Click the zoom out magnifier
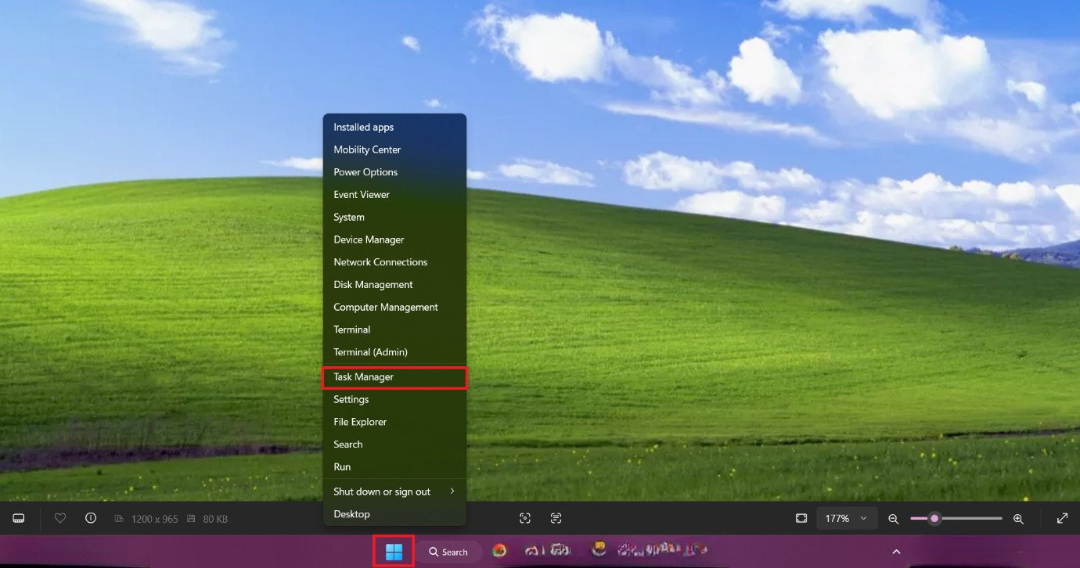 893,519
